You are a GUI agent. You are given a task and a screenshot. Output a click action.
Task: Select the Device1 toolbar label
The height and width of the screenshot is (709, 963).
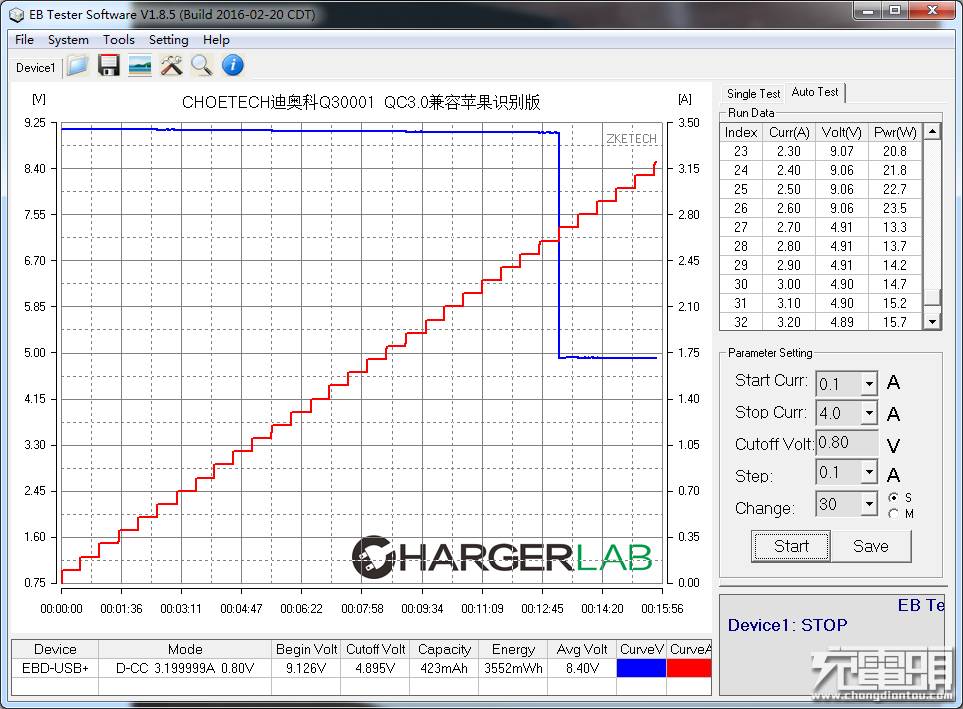tap(35, 68)
